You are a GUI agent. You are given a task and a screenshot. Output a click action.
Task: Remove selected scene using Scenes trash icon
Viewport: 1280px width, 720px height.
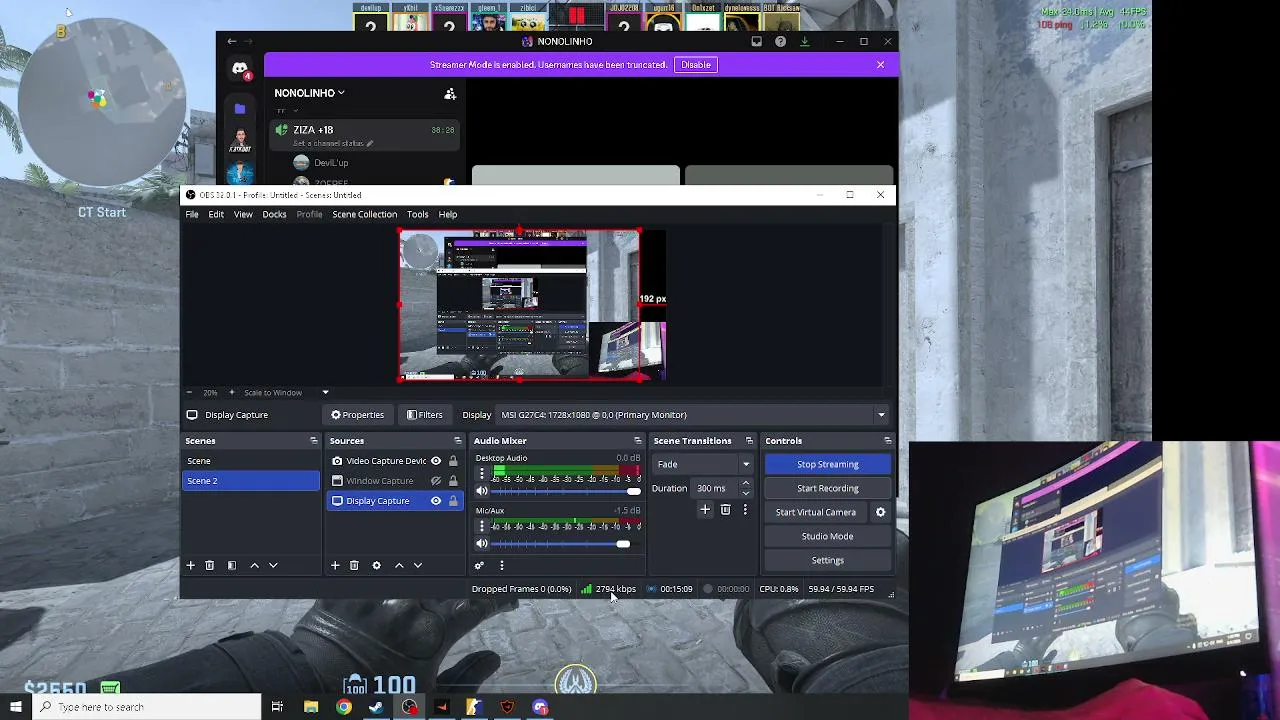(209, 565)
